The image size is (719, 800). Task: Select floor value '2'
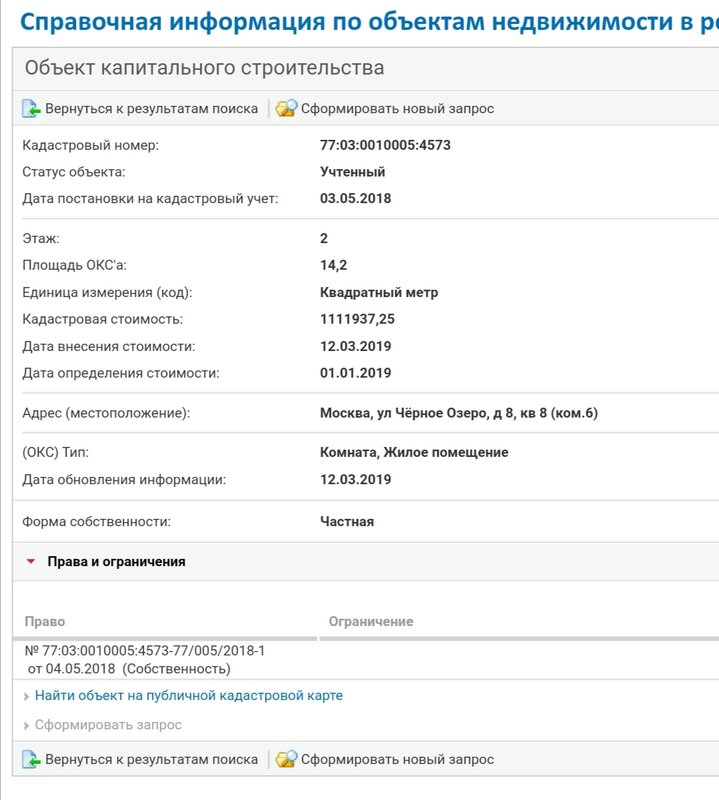click(x=324, y=238)
